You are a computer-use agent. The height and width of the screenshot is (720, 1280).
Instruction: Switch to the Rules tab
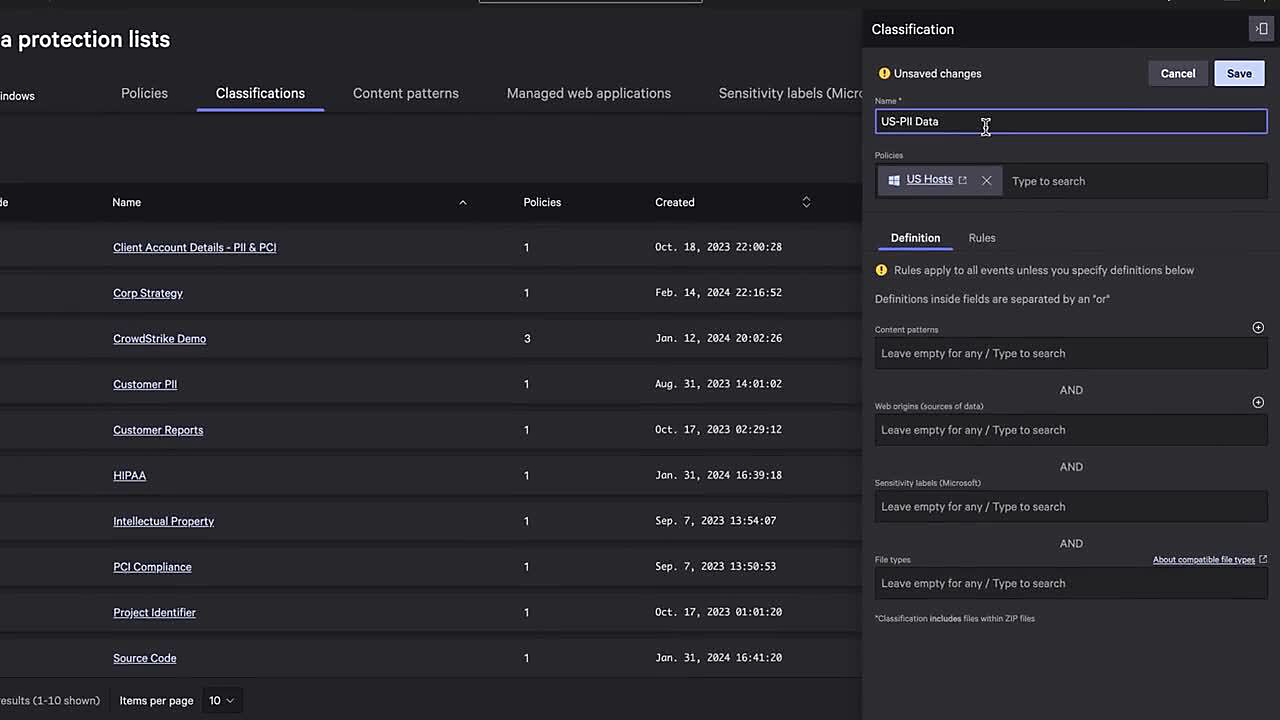[981, 238]
